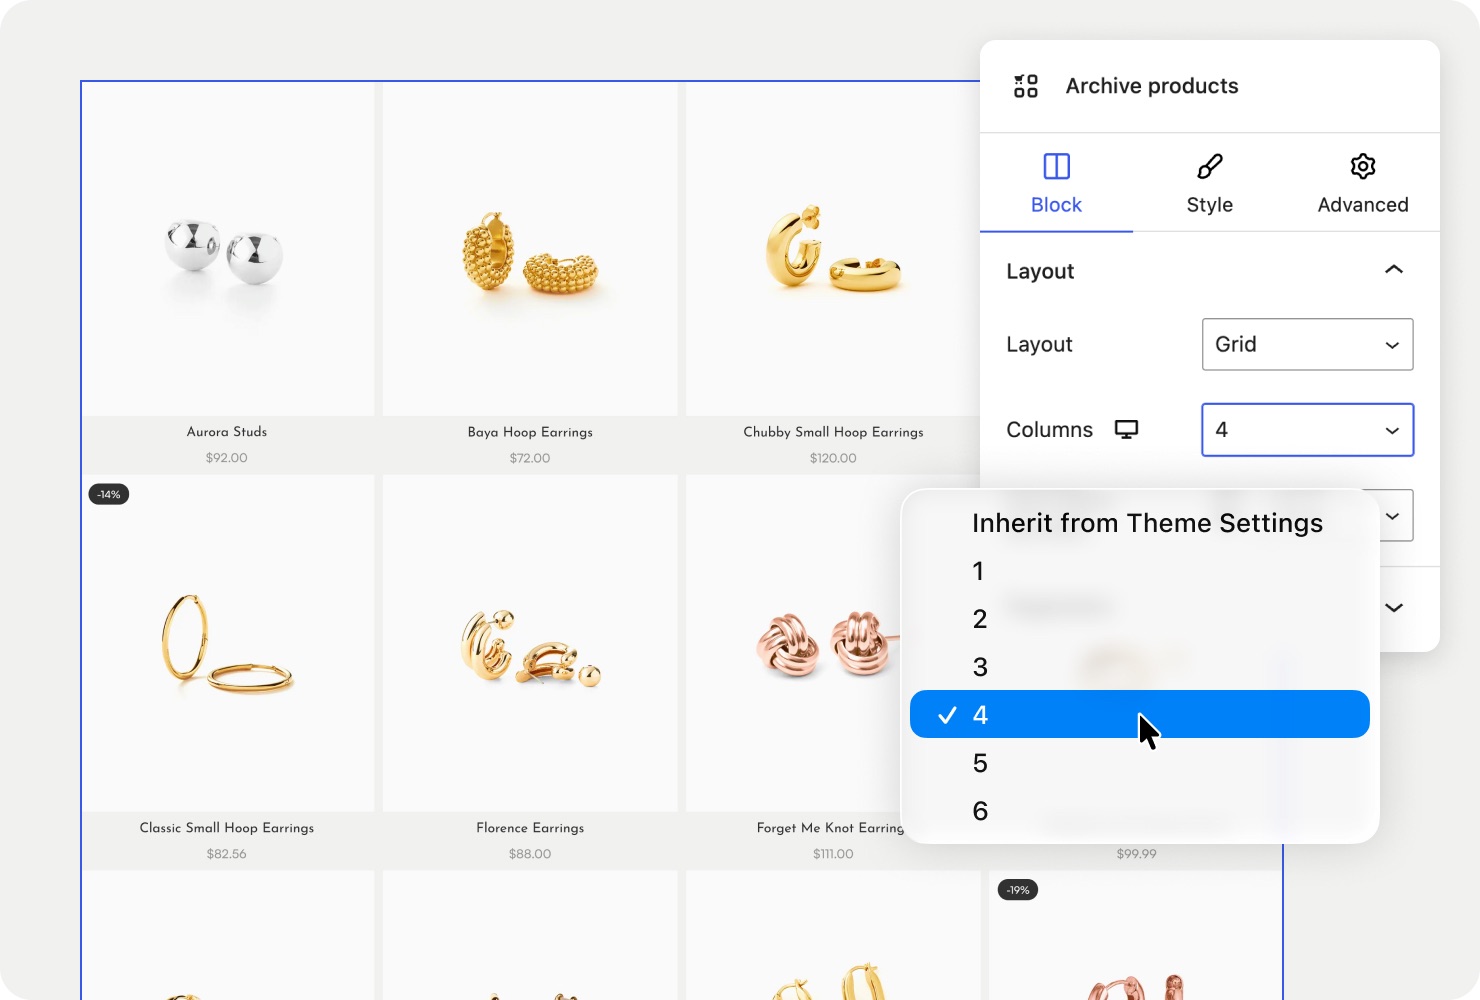Choose 6 columns from the list
The image size is (1480, 1000).
[1140, 811]
